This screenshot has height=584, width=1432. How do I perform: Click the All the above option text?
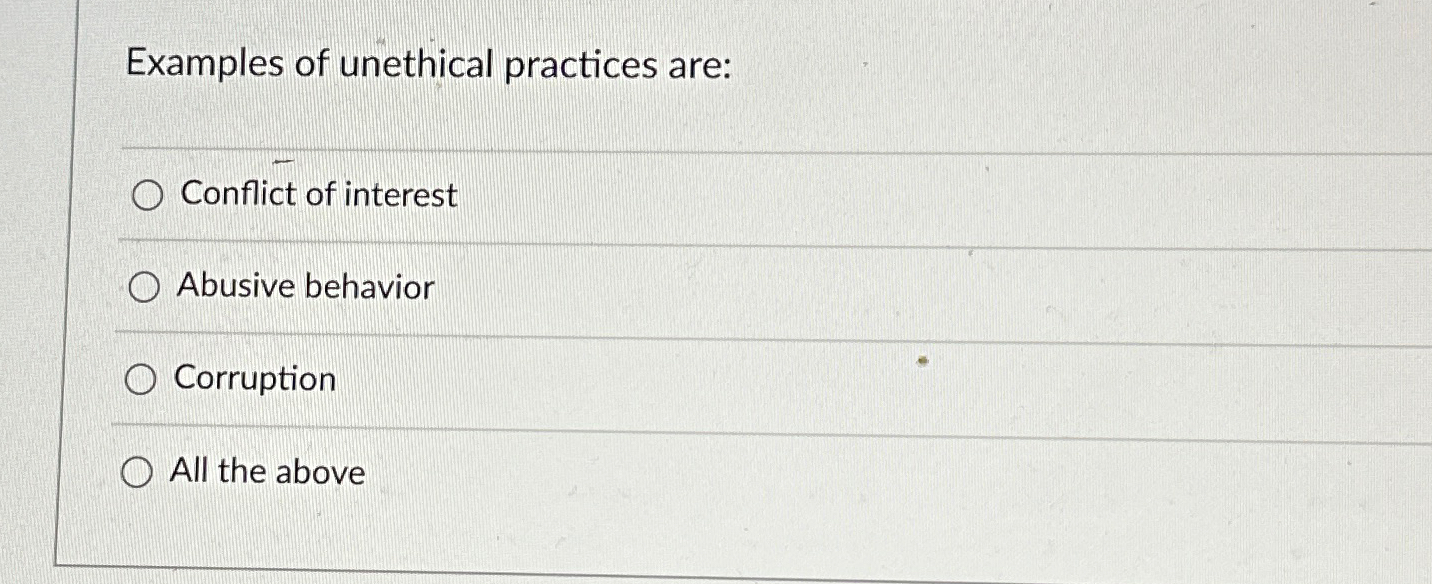(x=268, y=471)
